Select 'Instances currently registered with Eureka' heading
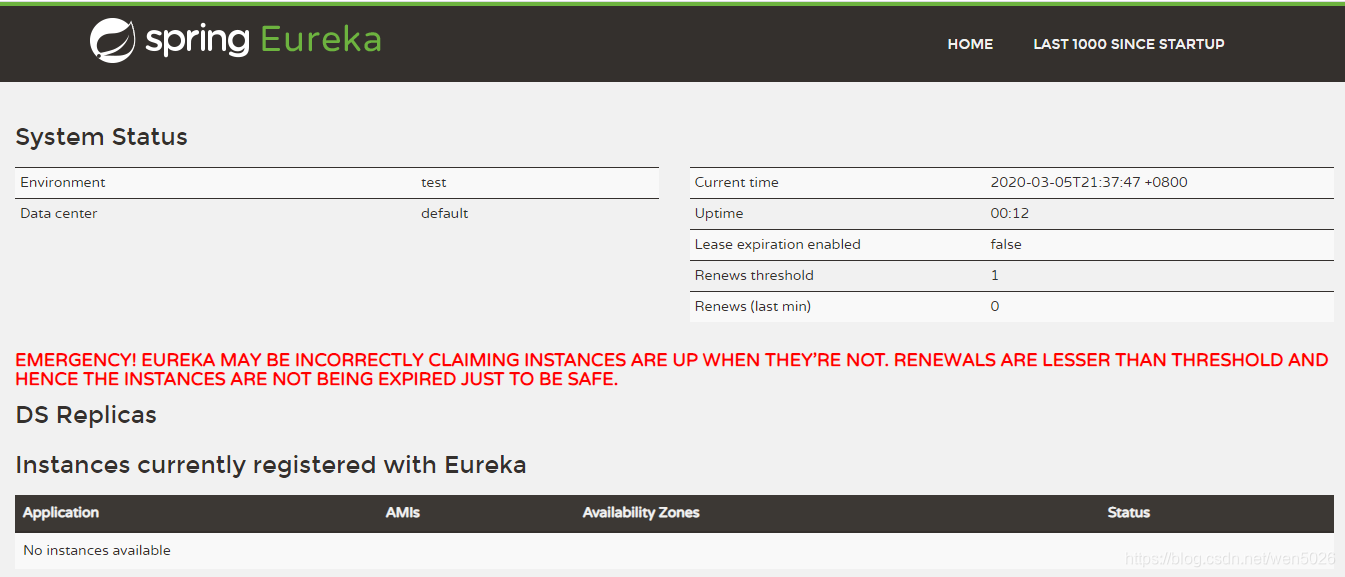1345x577 pixels. (271, 465)
